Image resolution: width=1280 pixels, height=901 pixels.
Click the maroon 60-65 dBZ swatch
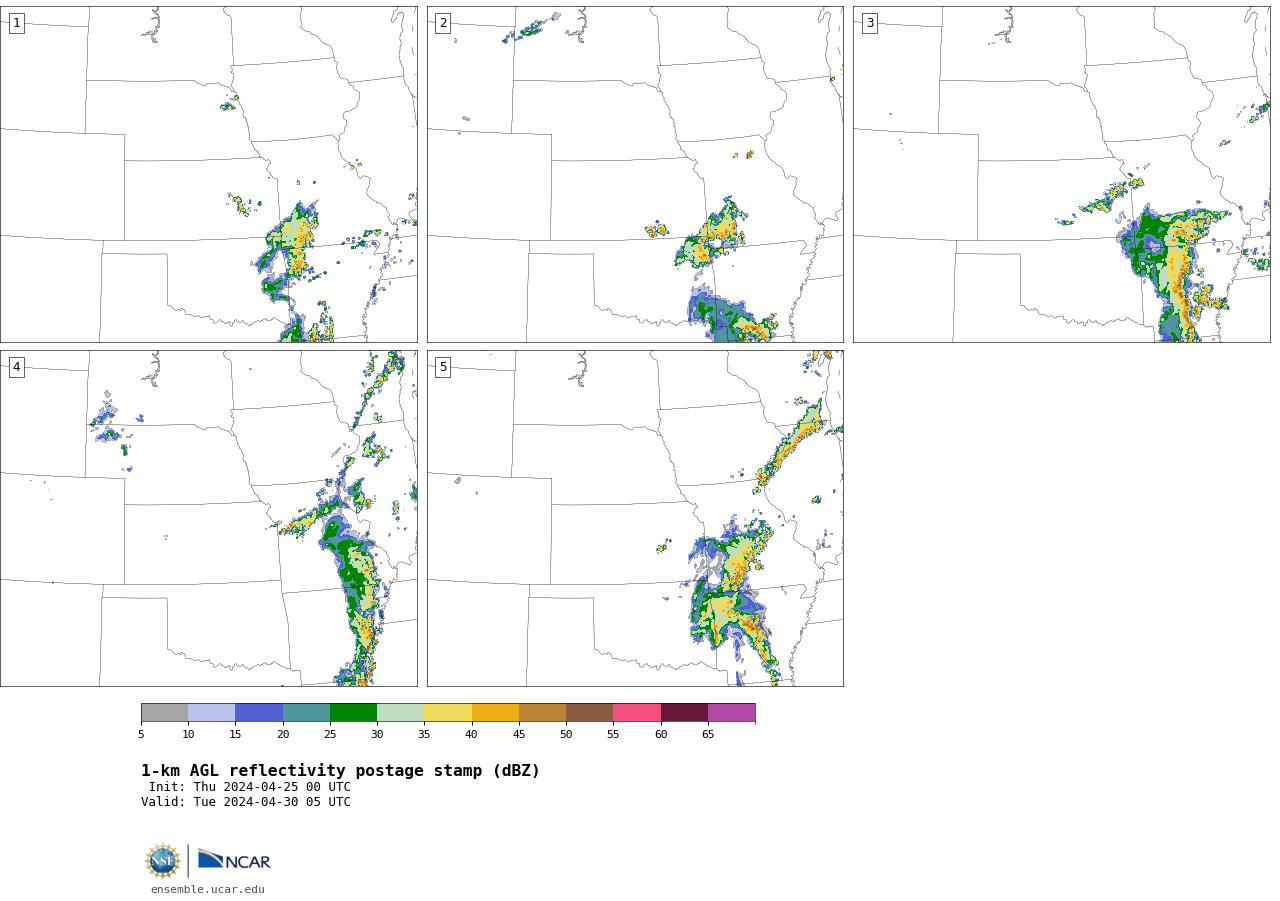point(684,712)
